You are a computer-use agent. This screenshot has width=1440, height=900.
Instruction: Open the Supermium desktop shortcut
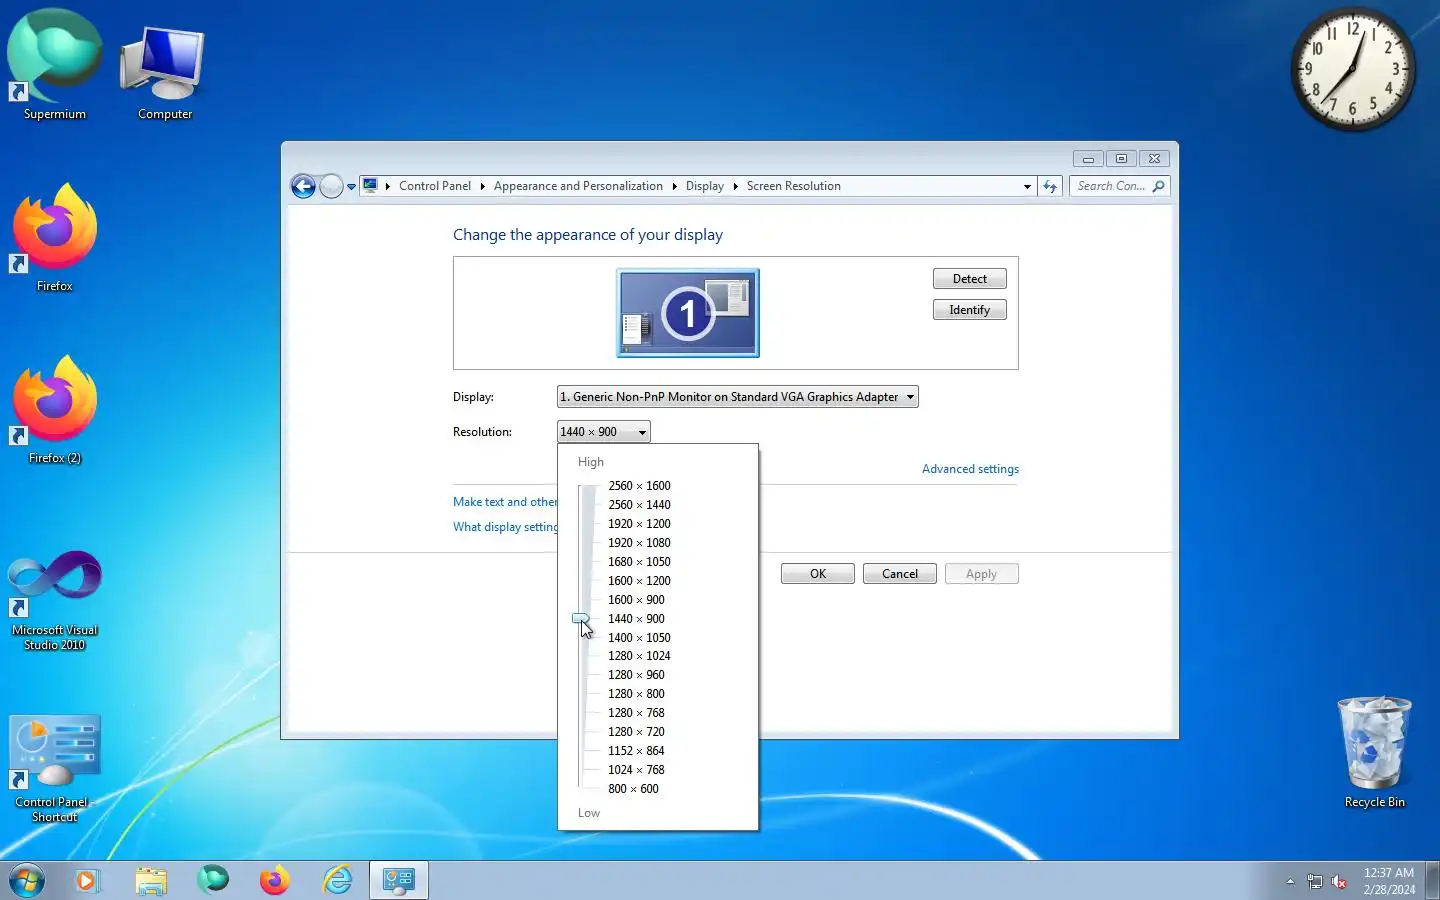click(x=55, y=65)
